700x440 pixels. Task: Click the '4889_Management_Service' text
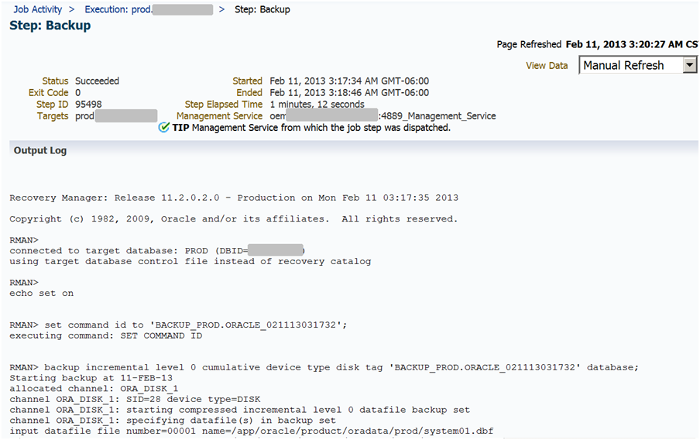coord(438,116)
